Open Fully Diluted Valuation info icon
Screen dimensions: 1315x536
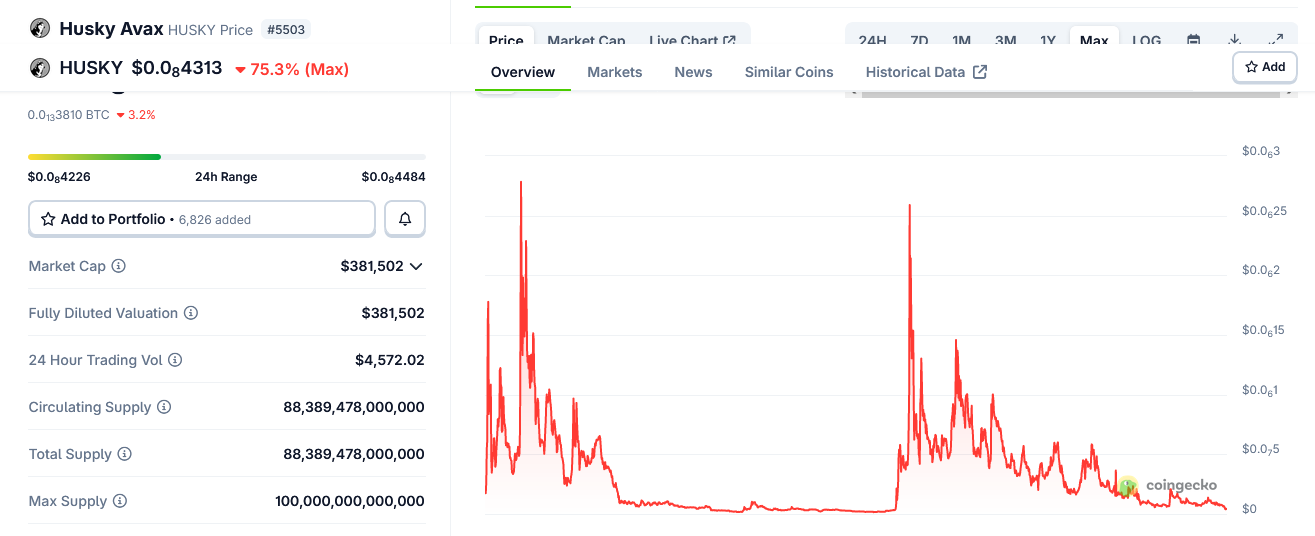191,313
